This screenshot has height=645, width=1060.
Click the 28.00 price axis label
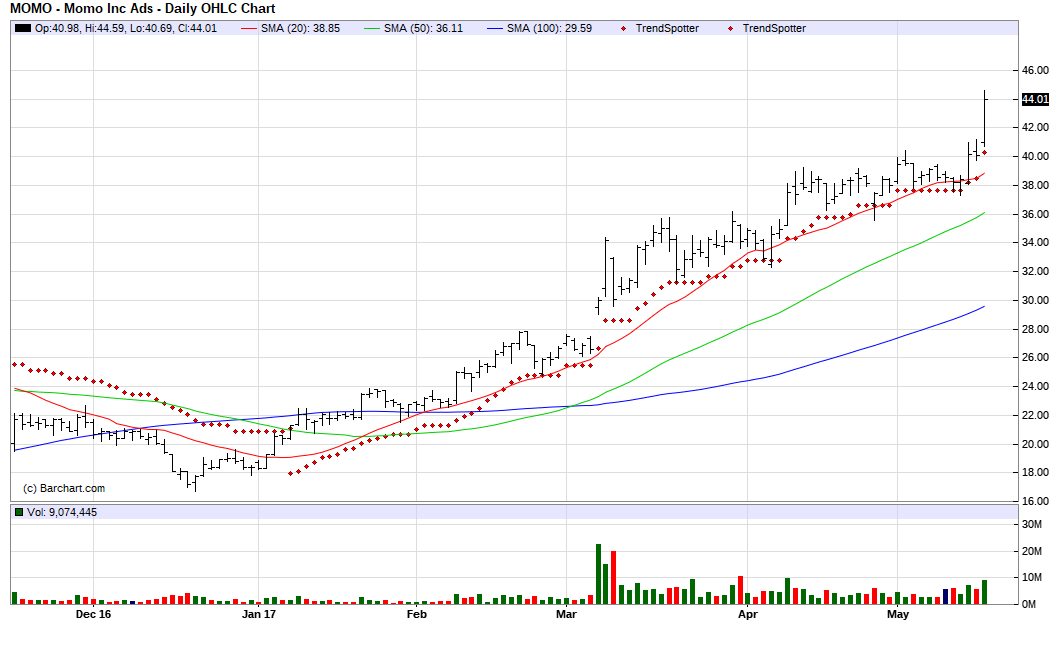tap(1035, 329)
